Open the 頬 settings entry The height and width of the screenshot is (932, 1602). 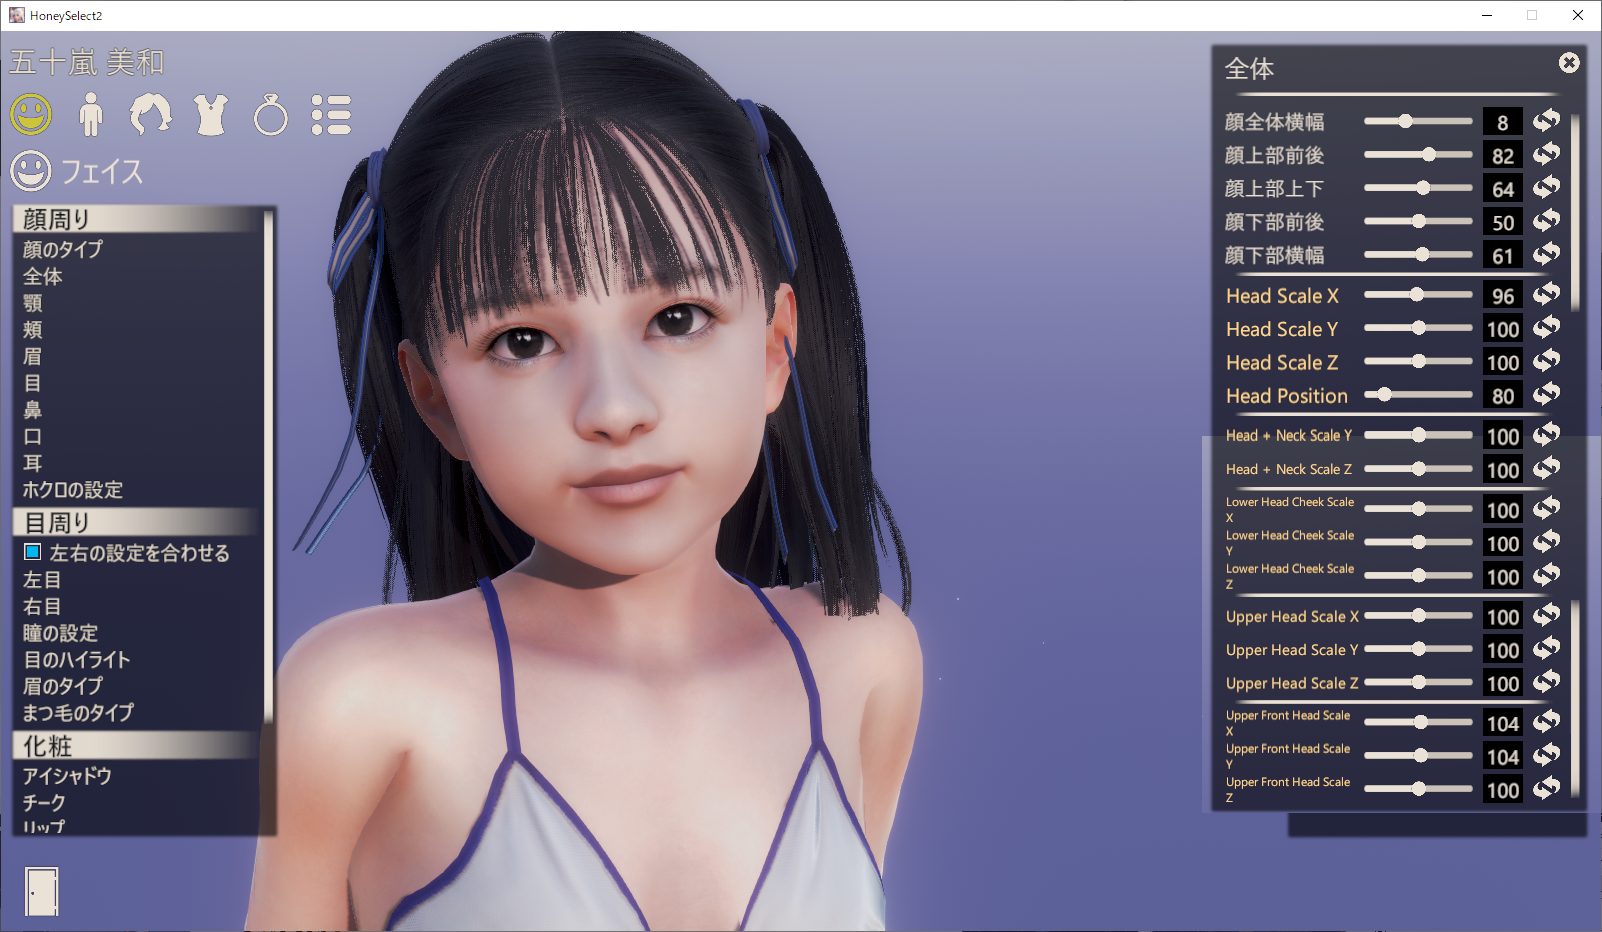33,330
